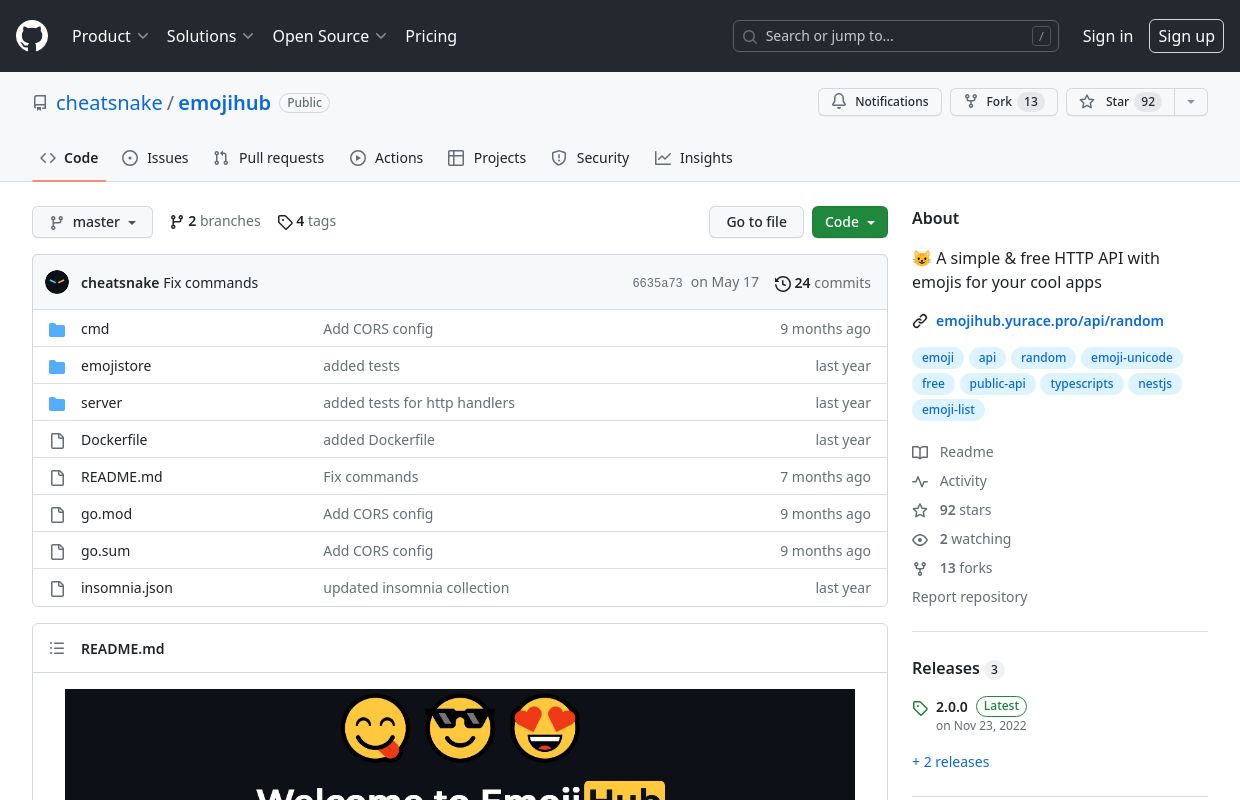Click the repository icon before cheatsnake
The image size is (1240, 800).
tap(40, 103)
